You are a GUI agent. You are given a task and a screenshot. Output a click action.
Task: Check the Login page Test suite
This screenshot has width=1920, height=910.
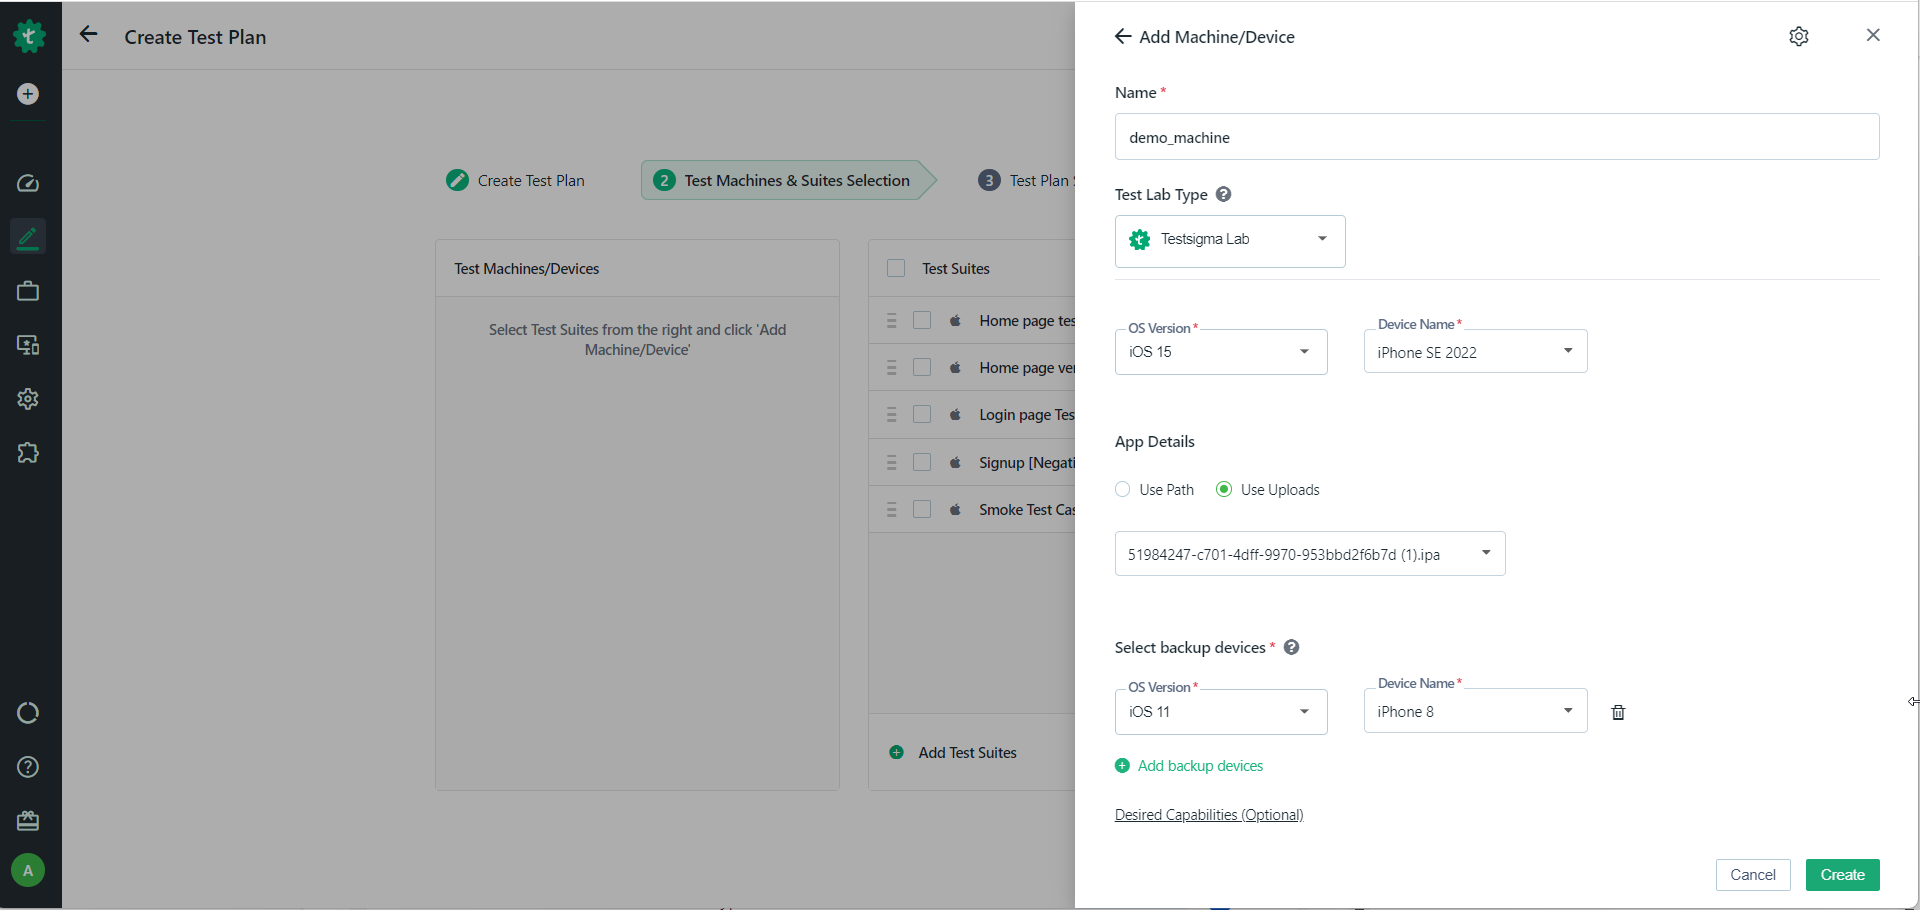point(922,415)
